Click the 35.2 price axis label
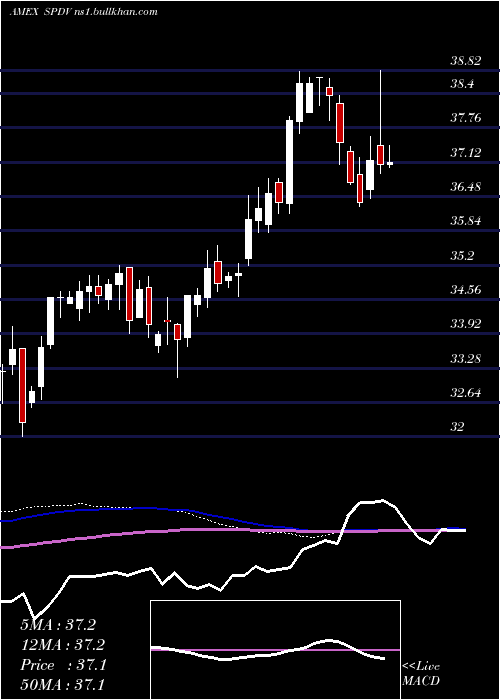Screen dimensions: 500x700 pyautogui.click(x=462, y=255)
